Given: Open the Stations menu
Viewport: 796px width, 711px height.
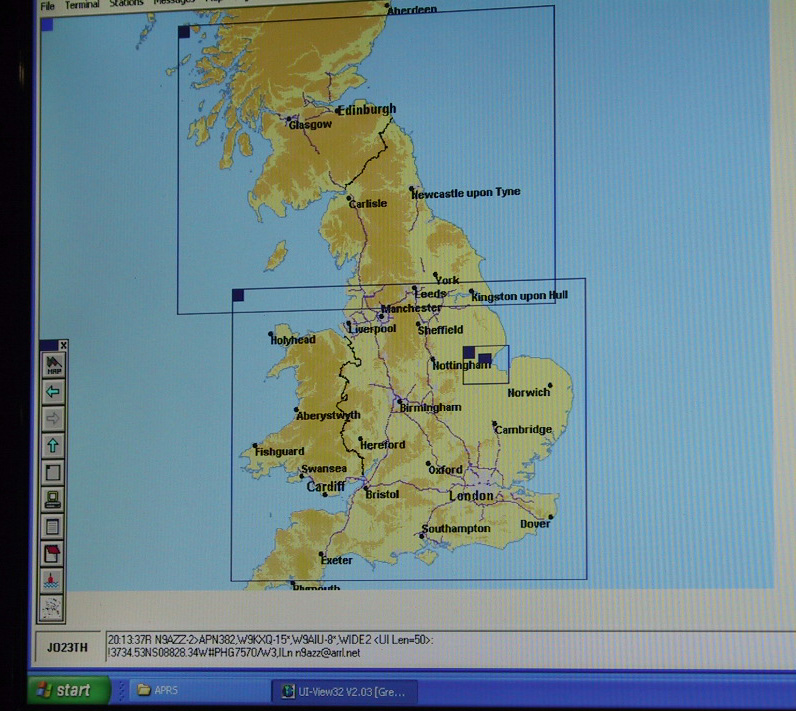Looking at the screenshot, I should tap(126, 4).
